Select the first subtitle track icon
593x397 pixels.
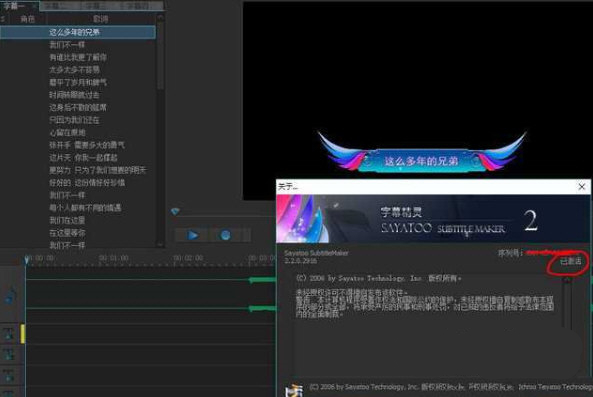[9, 333]
